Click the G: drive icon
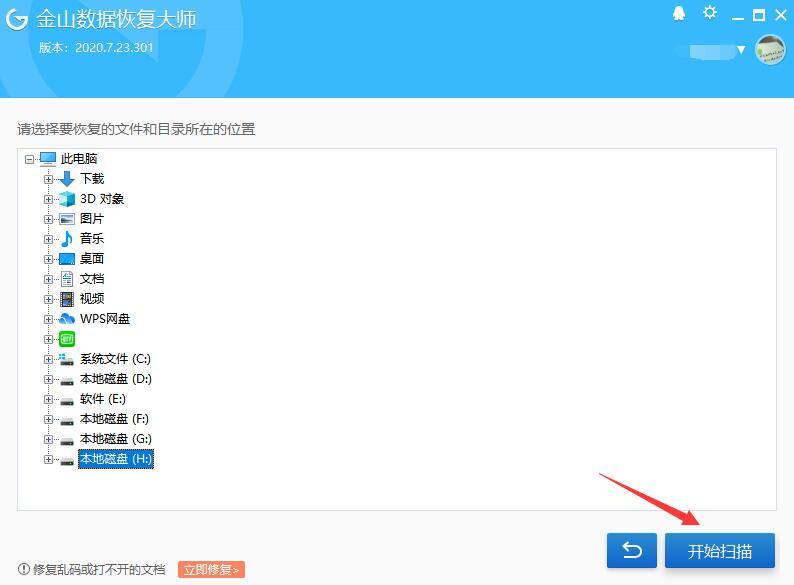 click(67, 441)
